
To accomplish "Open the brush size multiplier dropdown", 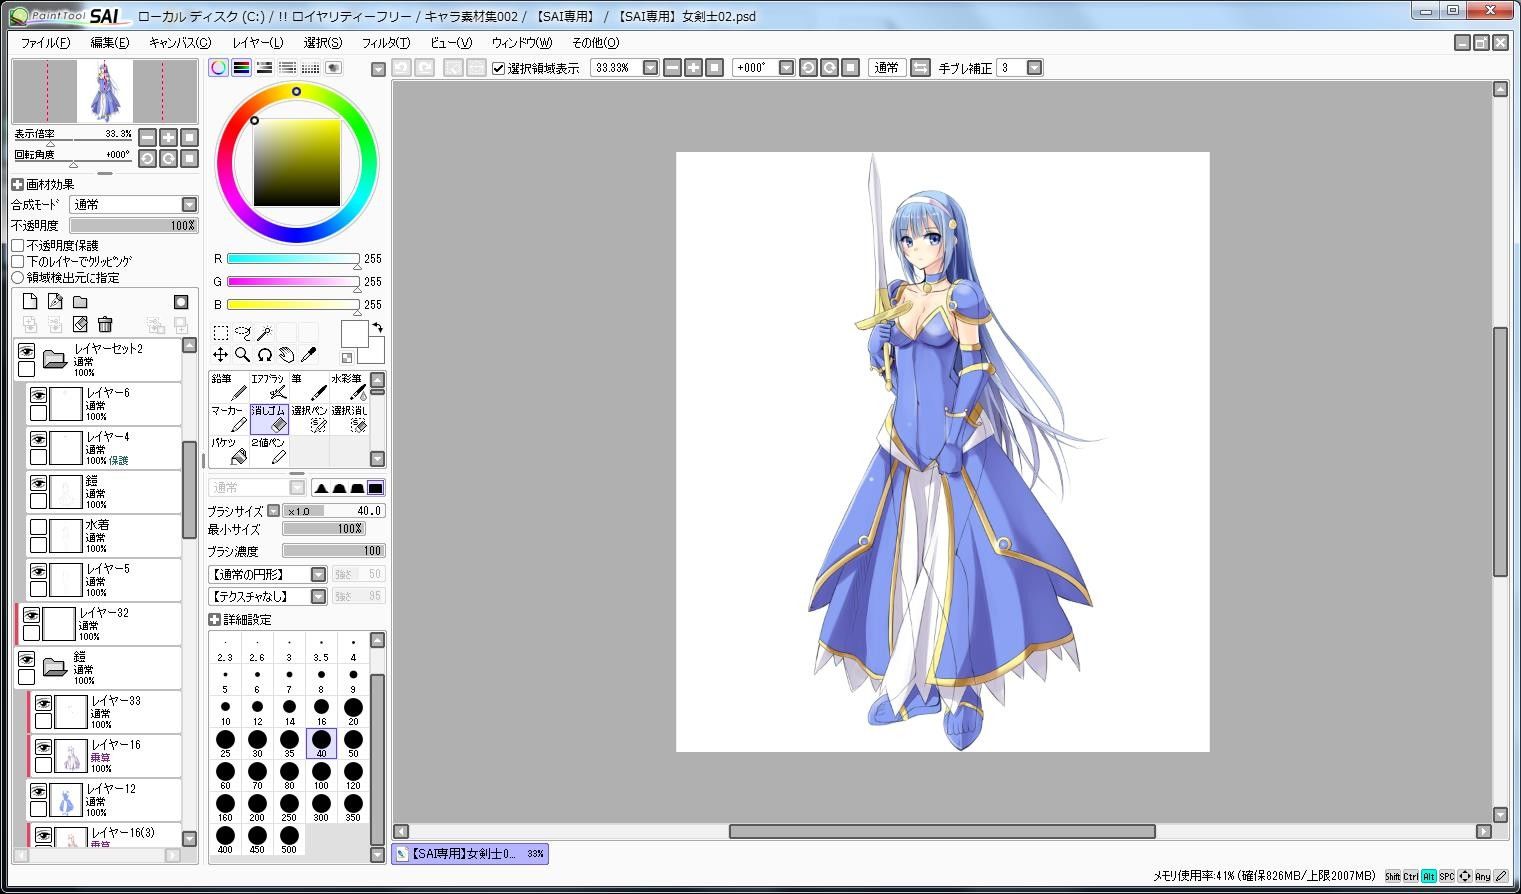I will pyautogui.click(x=273, y=511).
